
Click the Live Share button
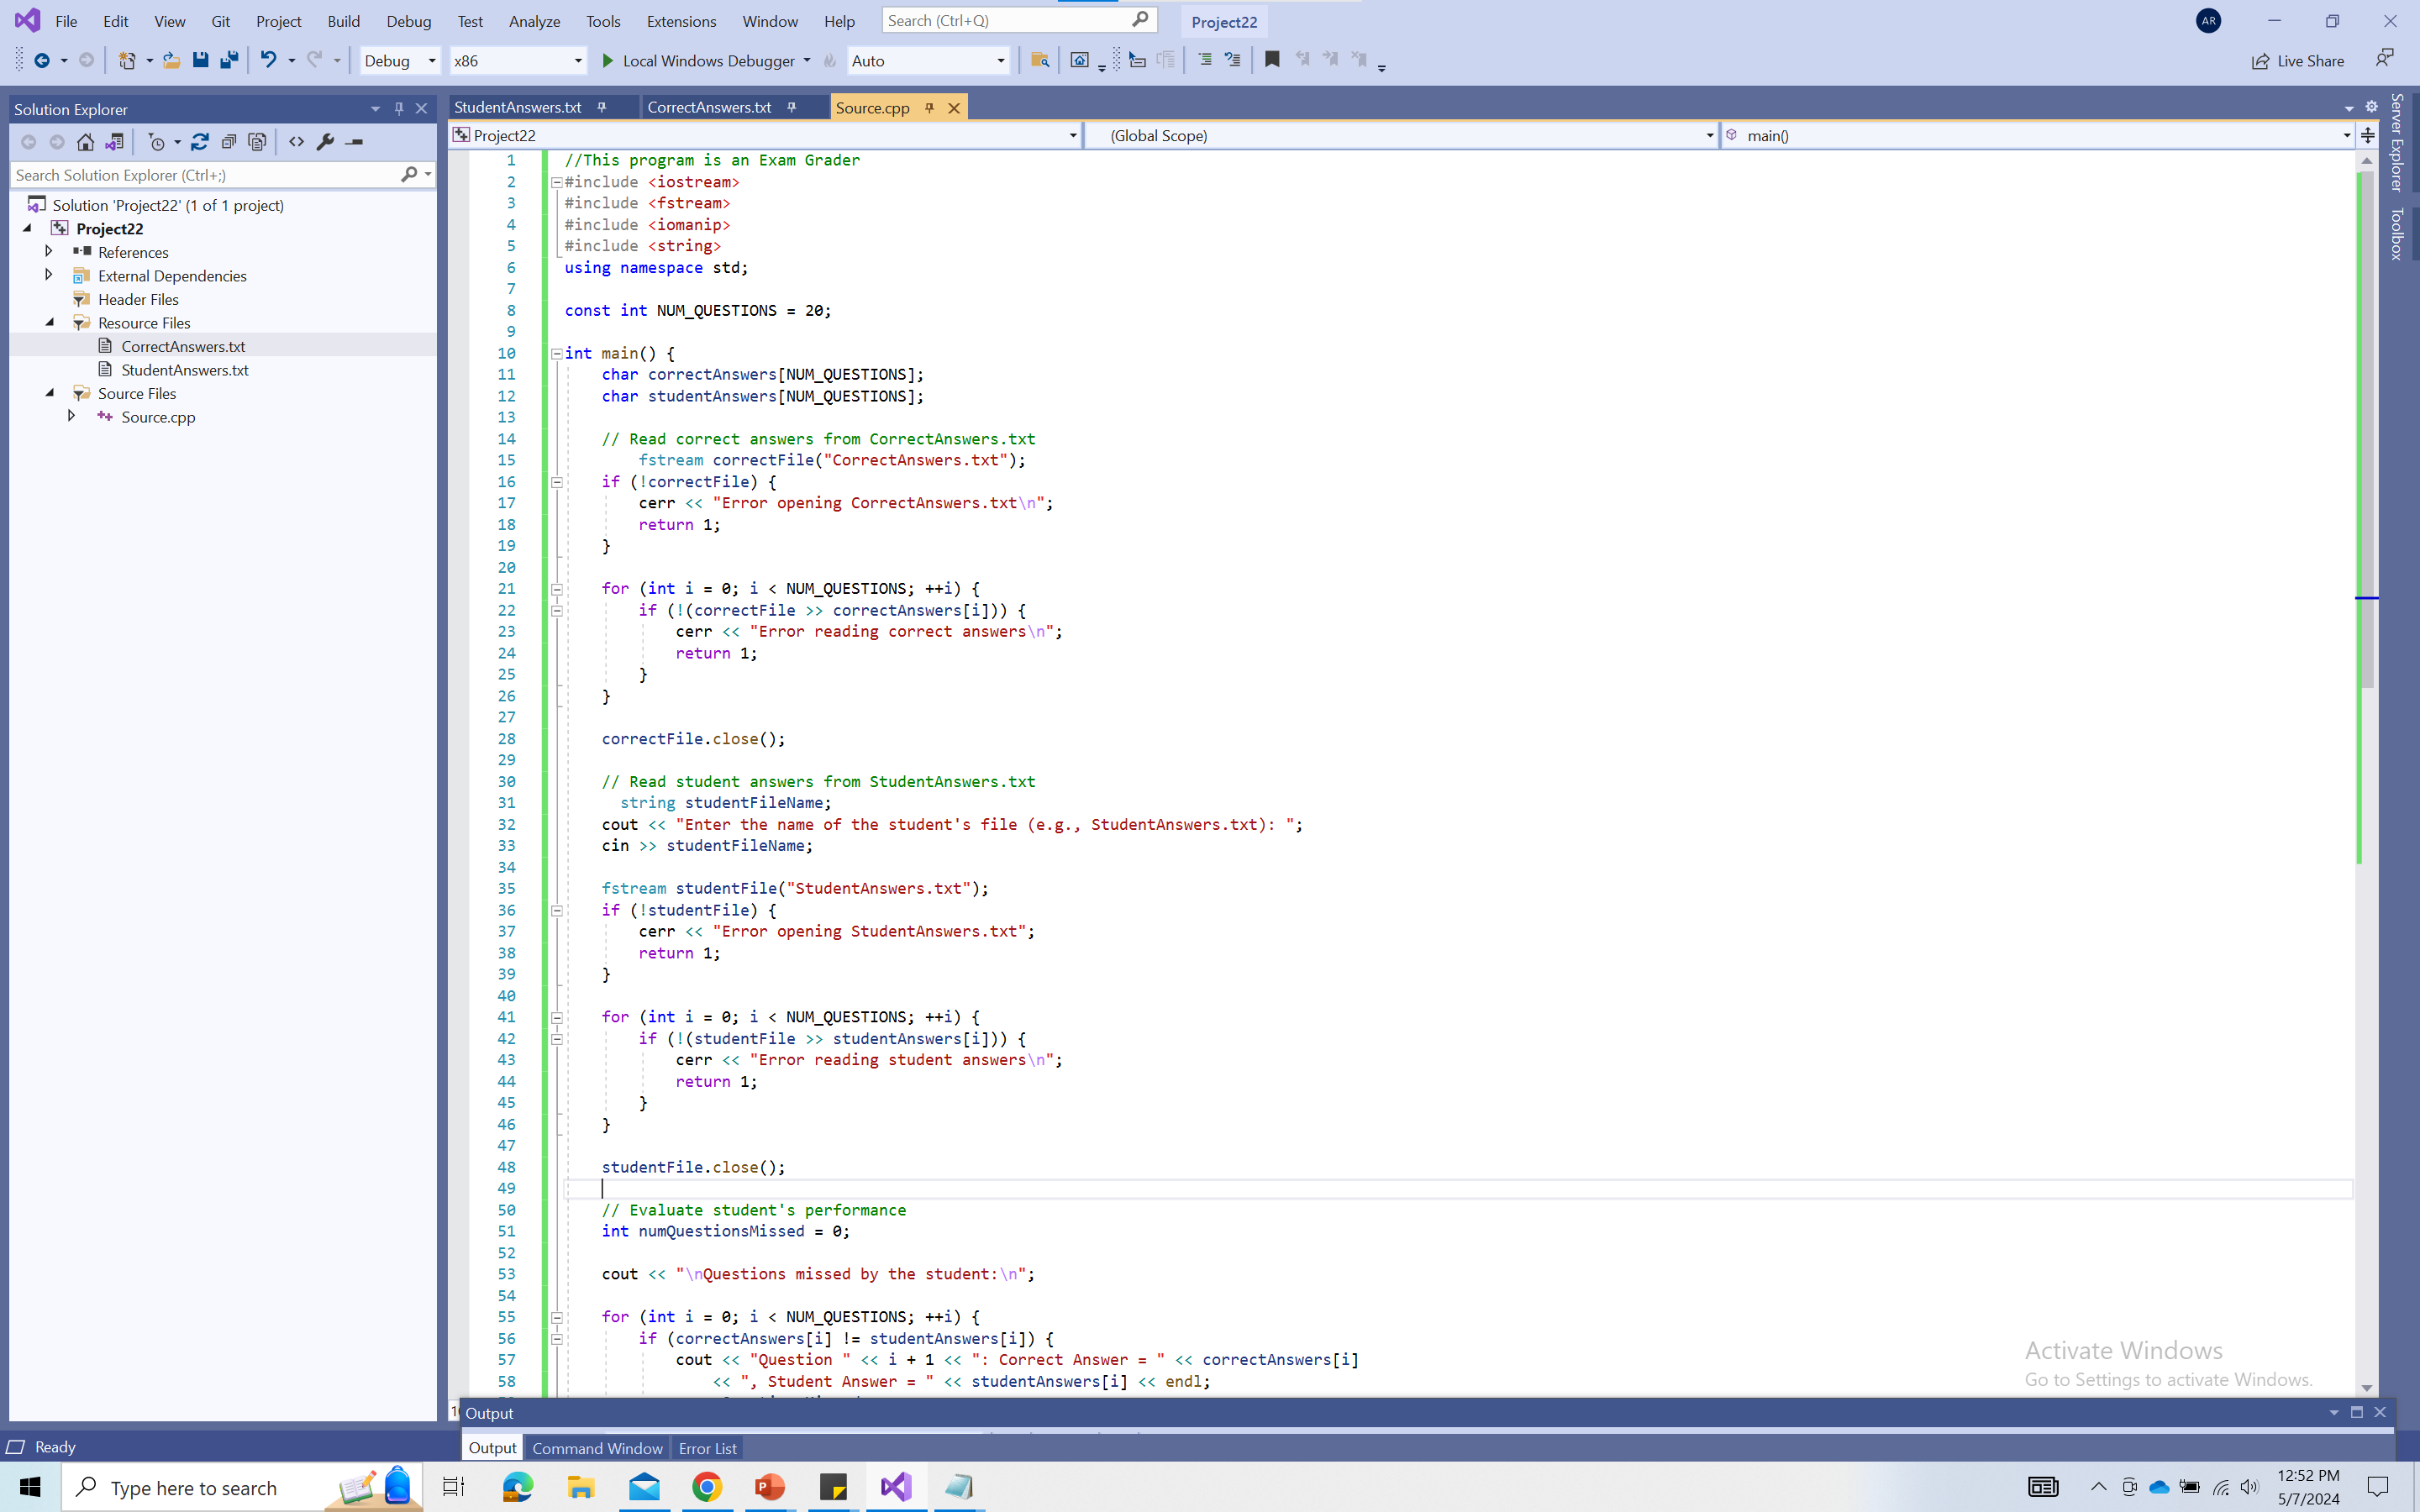click(2298, 60)
